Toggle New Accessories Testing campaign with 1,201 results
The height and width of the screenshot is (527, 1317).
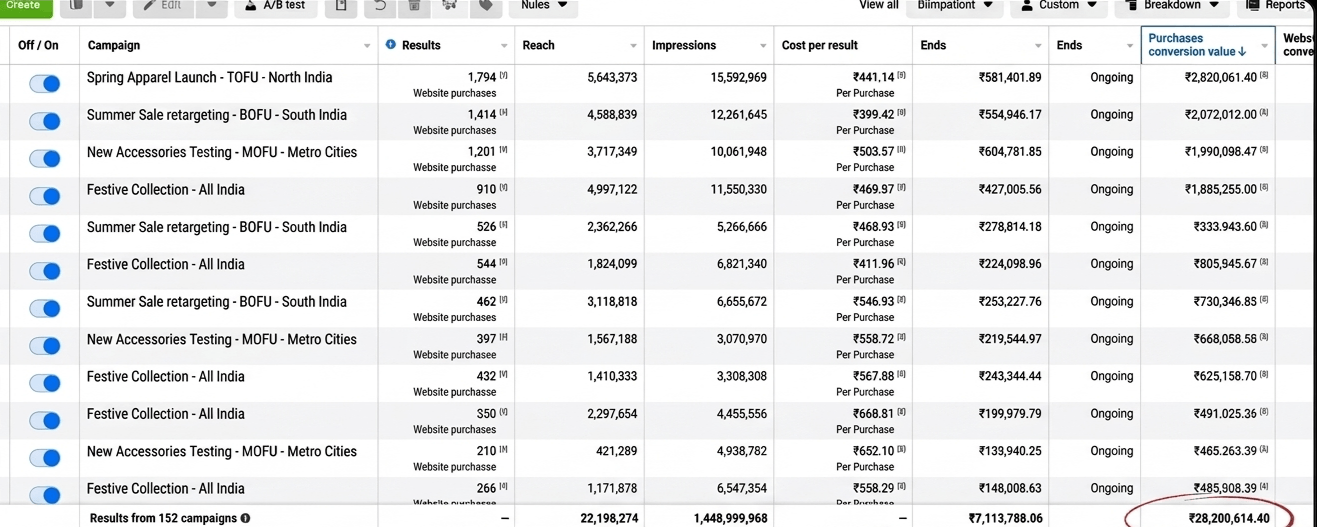click(x=45, y=159)
